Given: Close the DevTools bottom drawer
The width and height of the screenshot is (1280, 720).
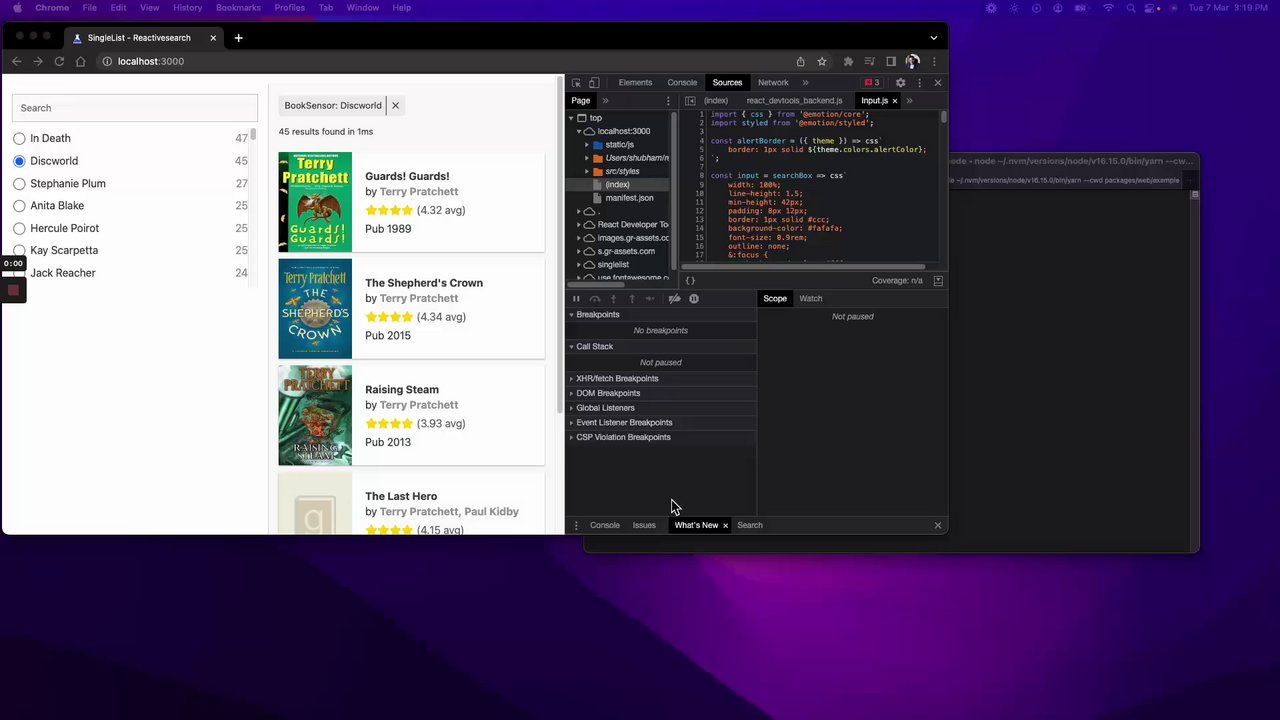Looking at the screenshot, I should coord(938,525).
